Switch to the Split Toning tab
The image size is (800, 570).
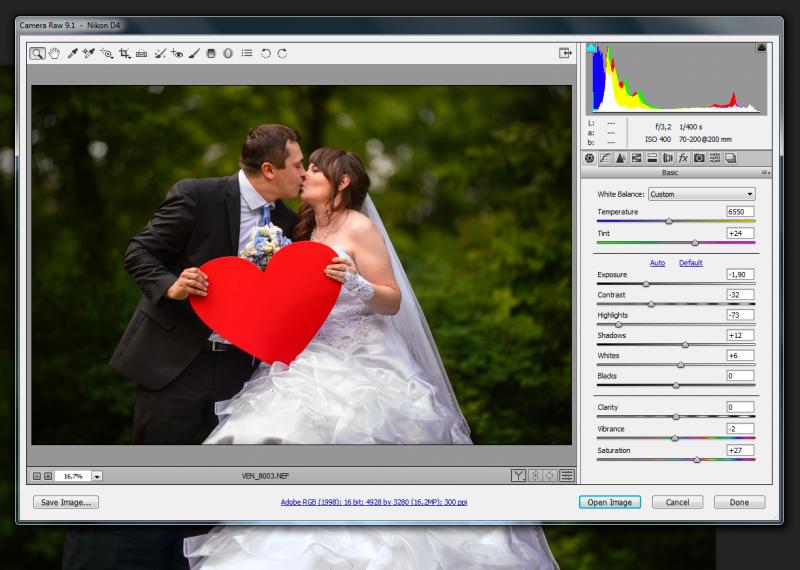pyautogui.click(x=652, y=158)
